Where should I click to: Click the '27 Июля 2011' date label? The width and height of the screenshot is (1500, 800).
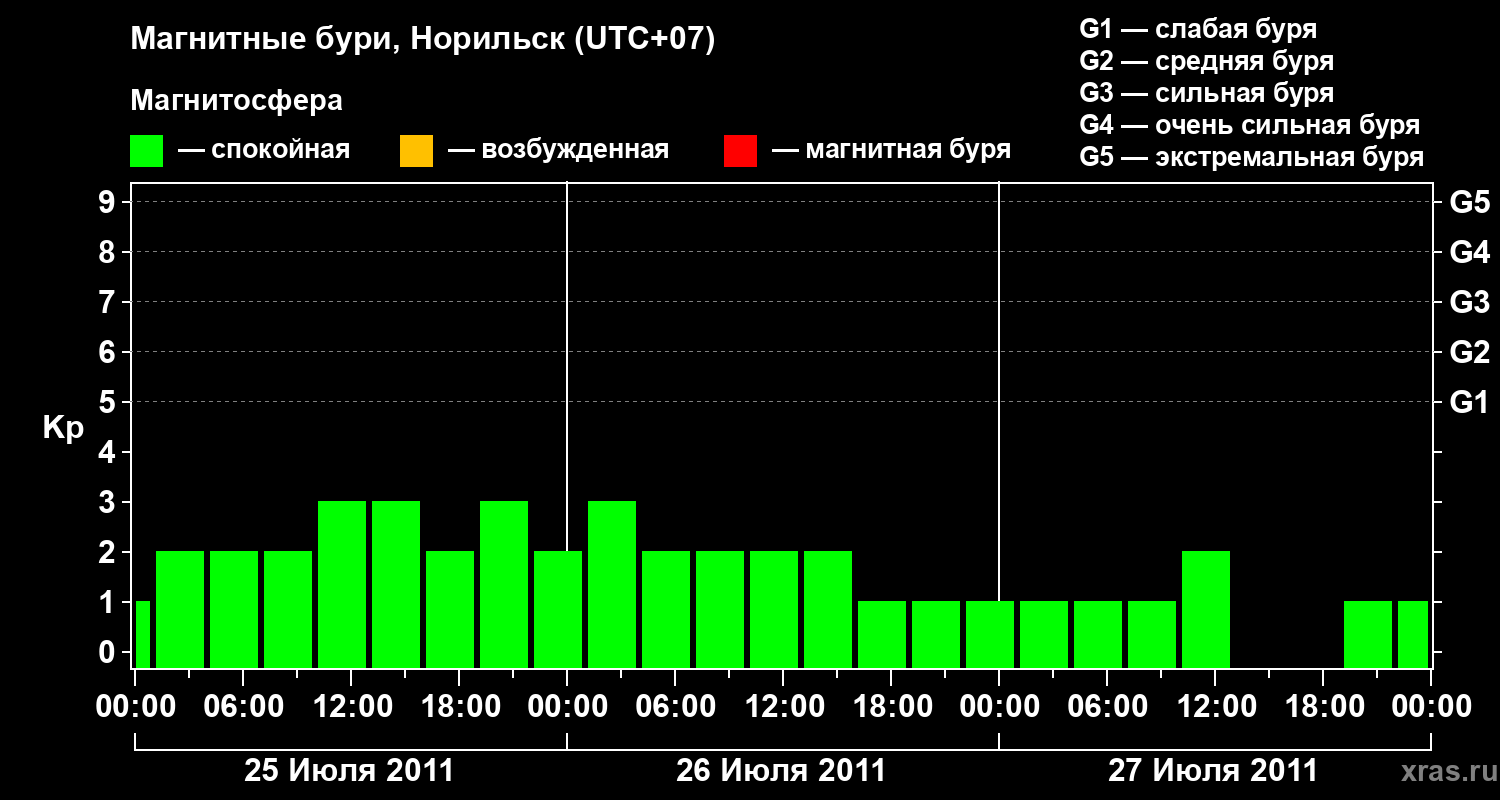point(1213,771)
